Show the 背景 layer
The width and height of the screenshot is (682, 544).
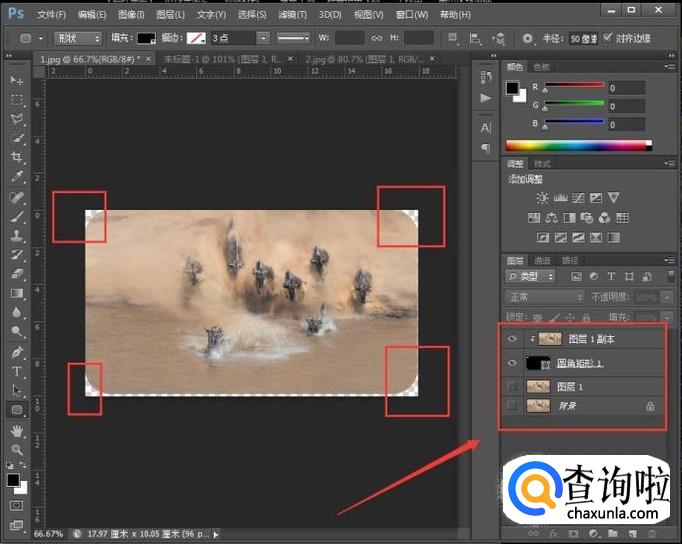512,405
